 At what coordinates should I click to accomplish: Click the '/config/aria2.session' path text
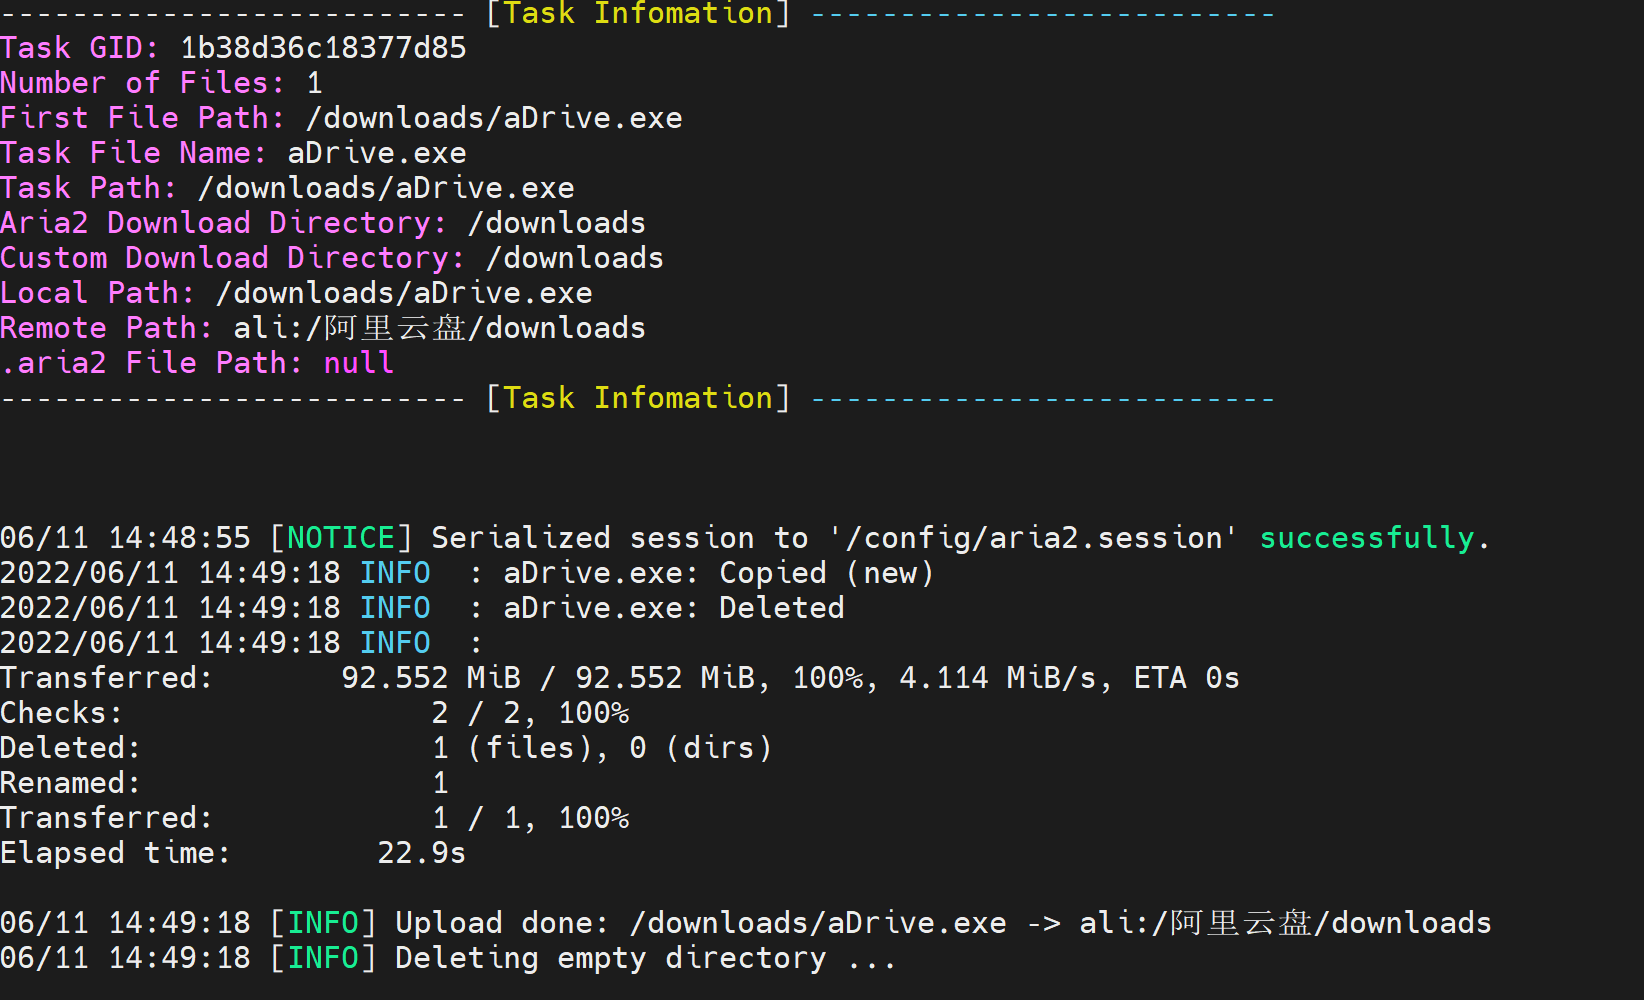click(1033, 538)
